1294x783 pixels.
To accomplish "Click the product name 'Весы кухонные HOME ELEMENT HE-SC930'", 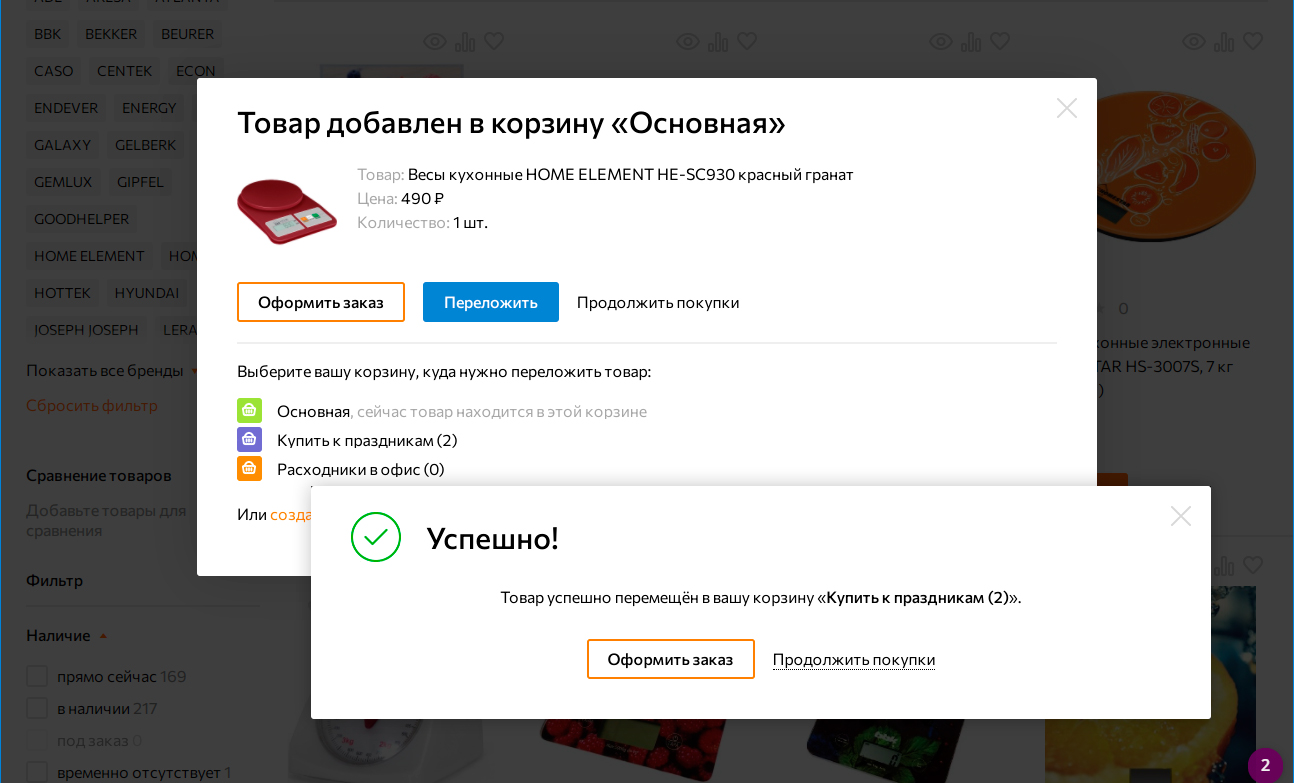I will (631, 175).
